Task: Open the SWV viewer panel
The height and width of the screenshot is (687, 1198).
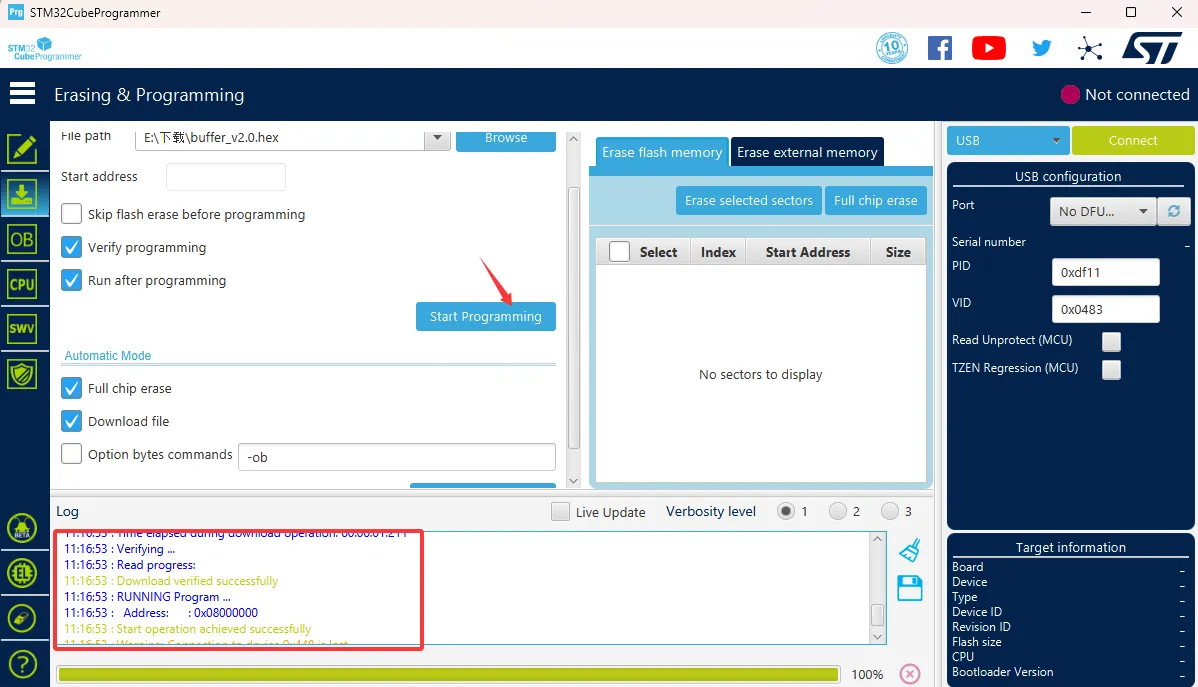Action: pyautogui.click(x=22, y=329)
